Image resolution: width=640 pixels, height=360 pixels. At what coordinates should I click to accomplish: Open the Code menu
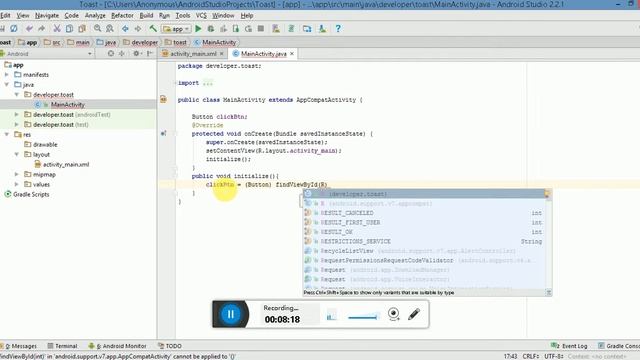[71, 16]
